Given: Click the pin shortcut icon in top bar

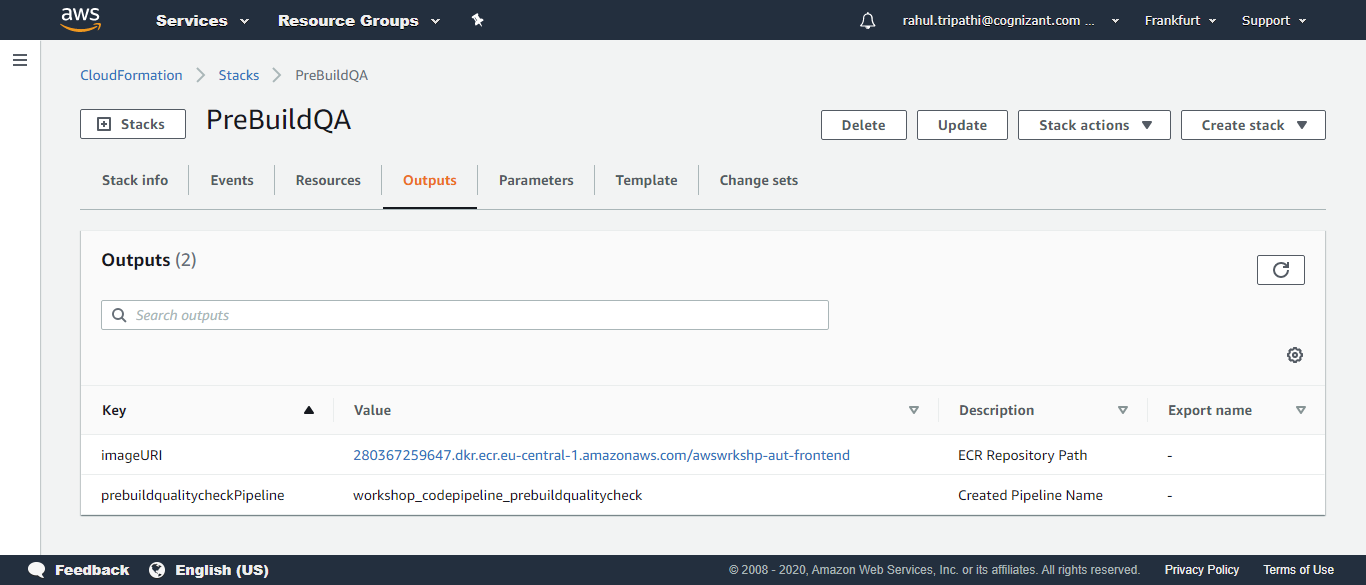Looking at the screenshot, I should click(478, 20).
